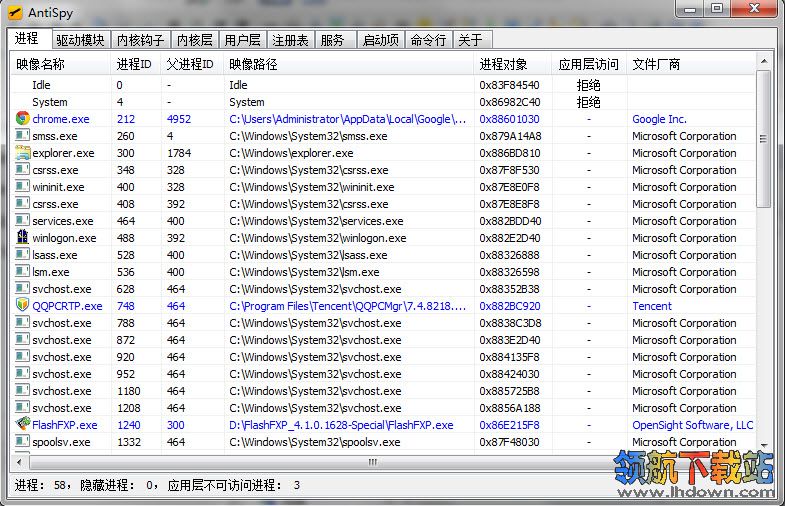This screenshot has width=785, height=506.
Task: Click icon of svchost.exe with PID 920
Action: (23, 356)
